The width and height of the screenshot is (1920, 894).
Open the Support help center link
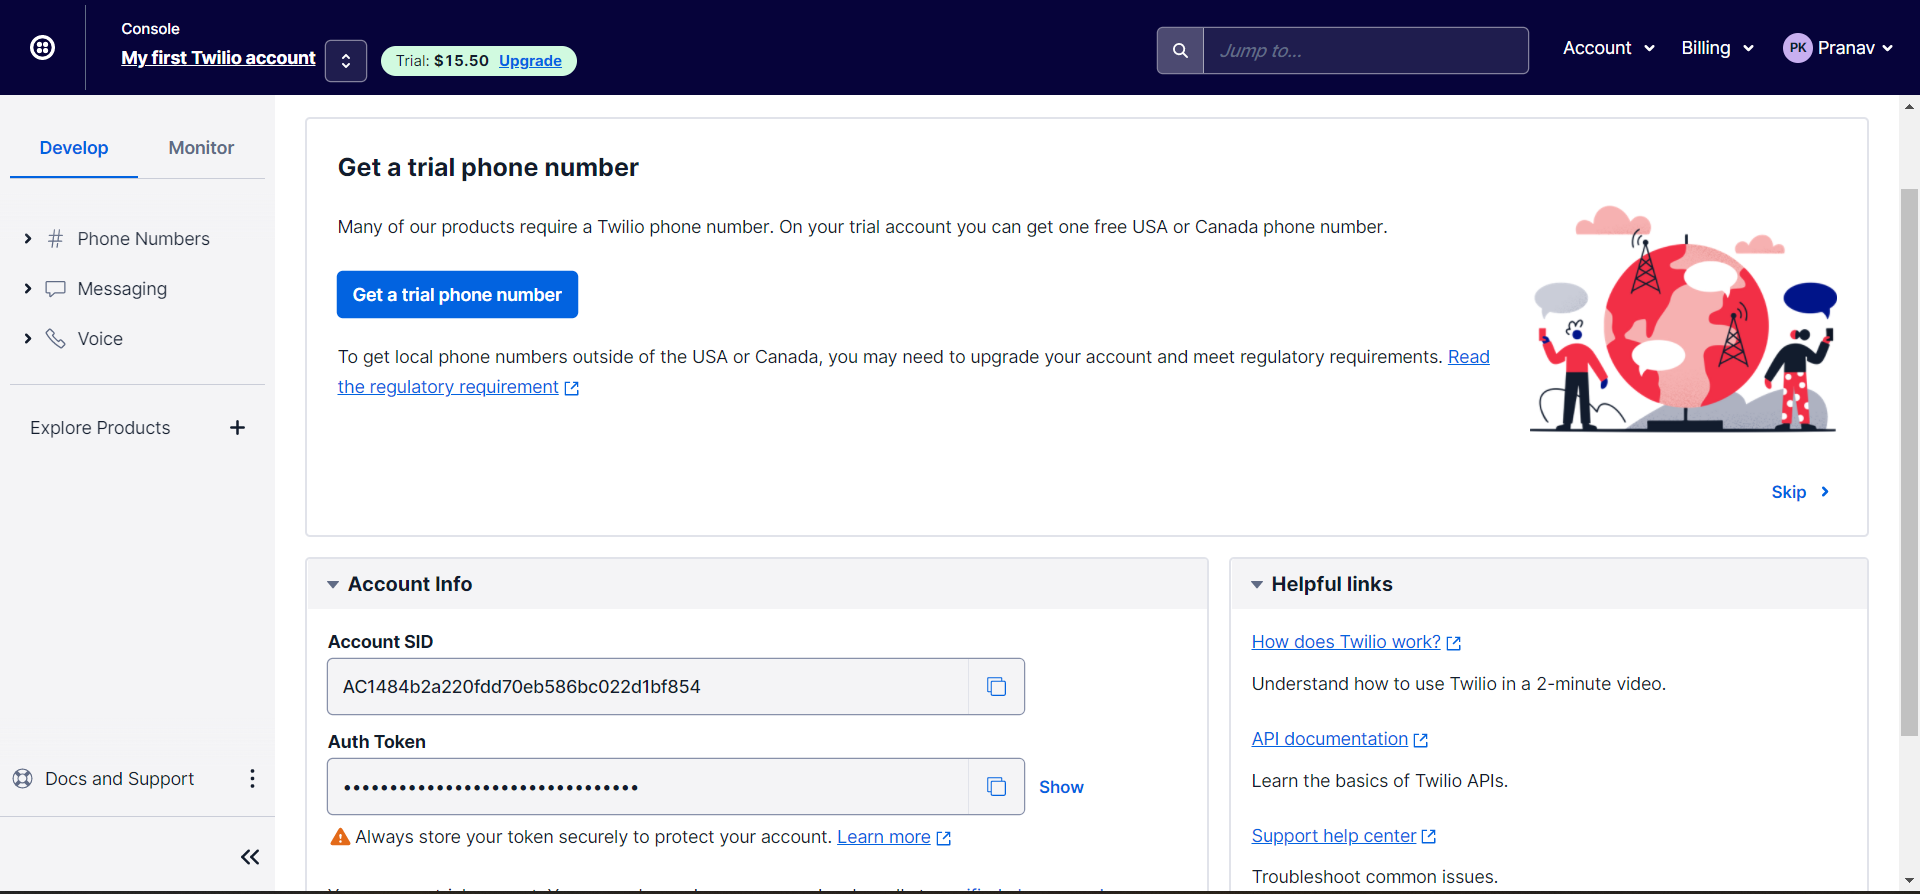(1334, 836)
